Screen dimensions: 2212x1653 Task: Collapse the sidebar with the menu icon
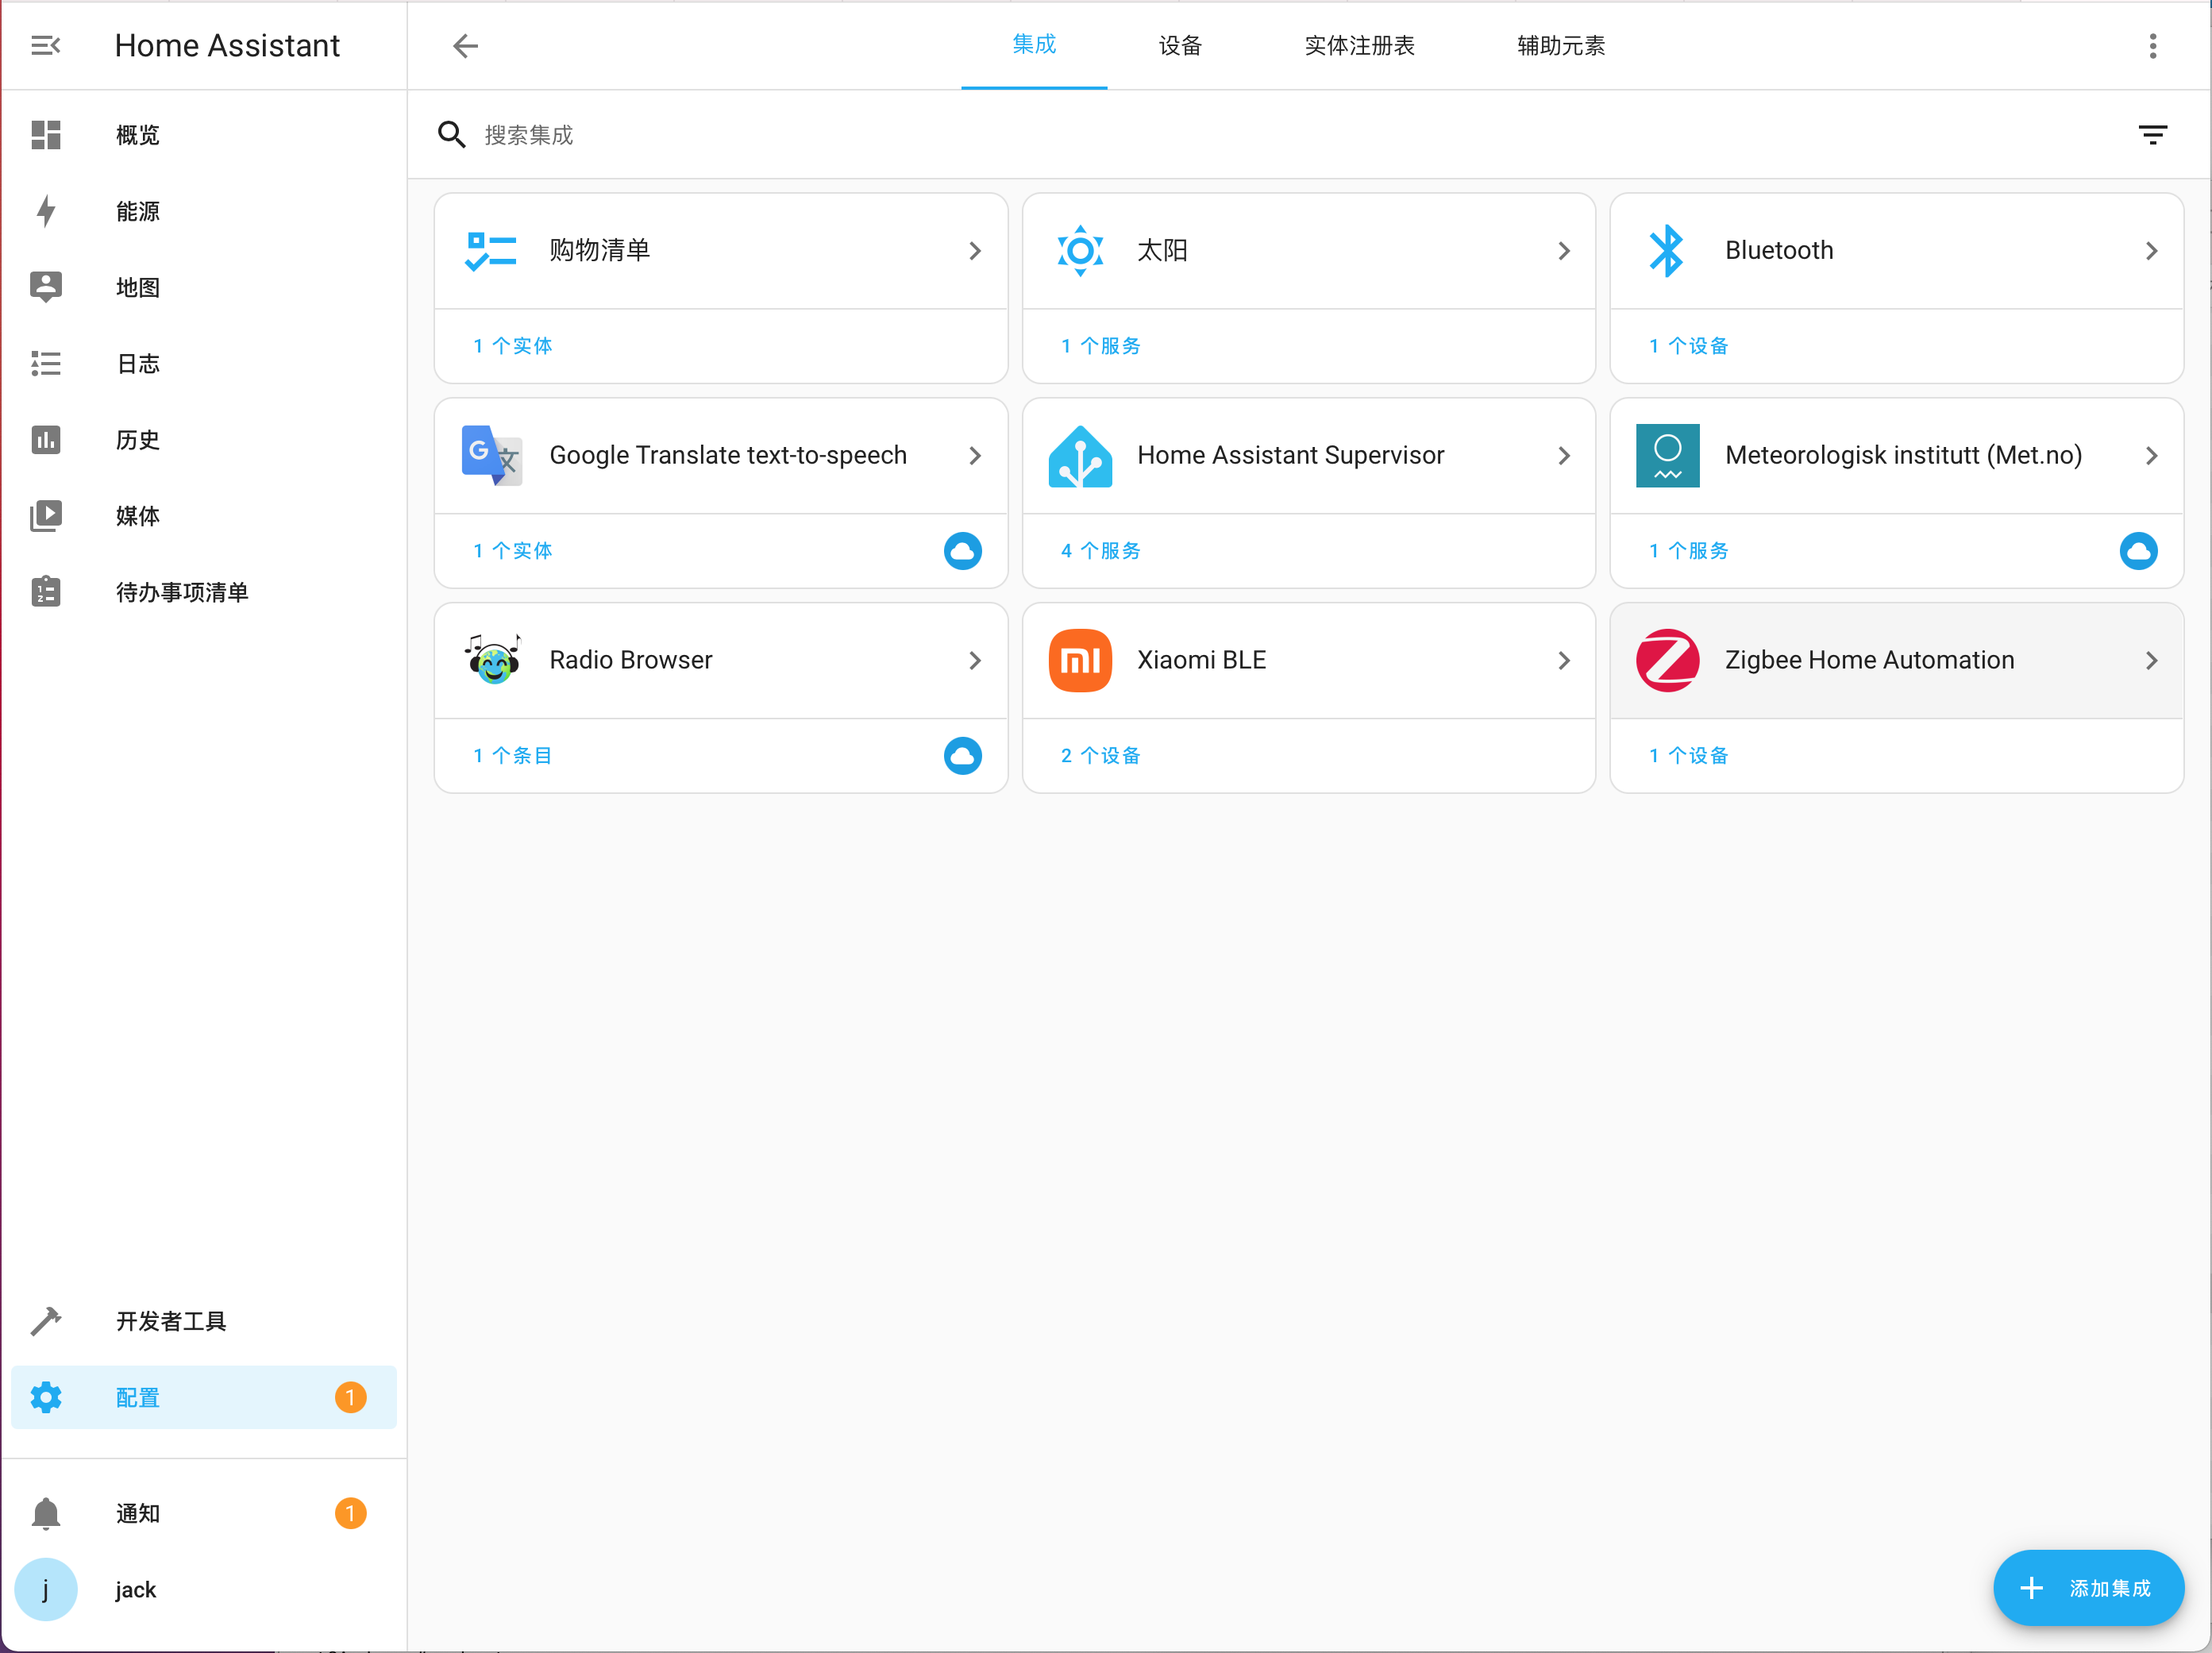[45, 45]
